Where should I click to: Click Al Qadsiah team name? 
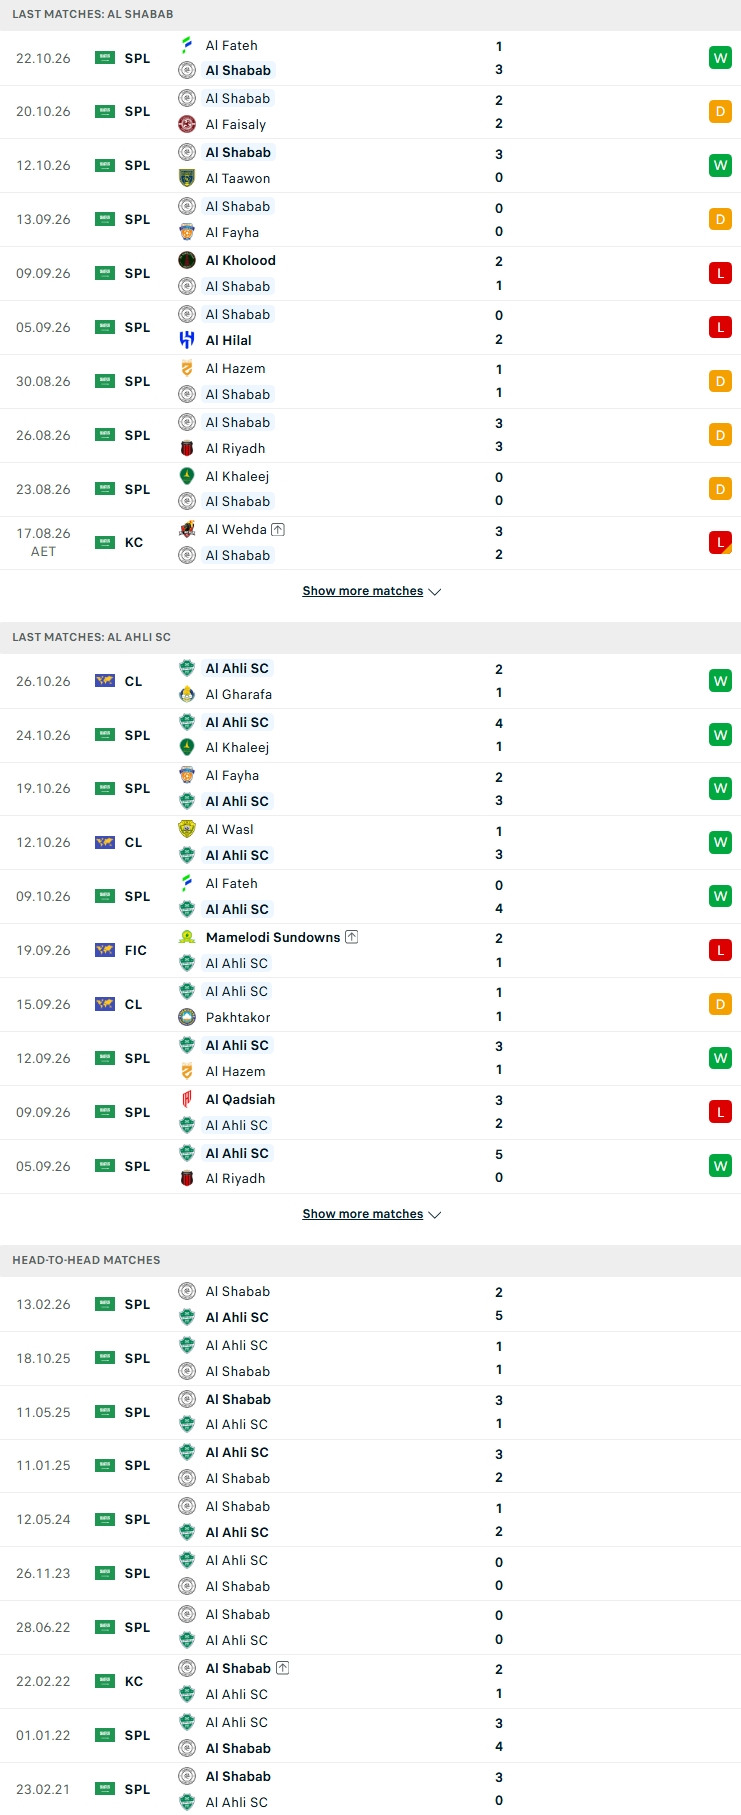coord(240,1099)
